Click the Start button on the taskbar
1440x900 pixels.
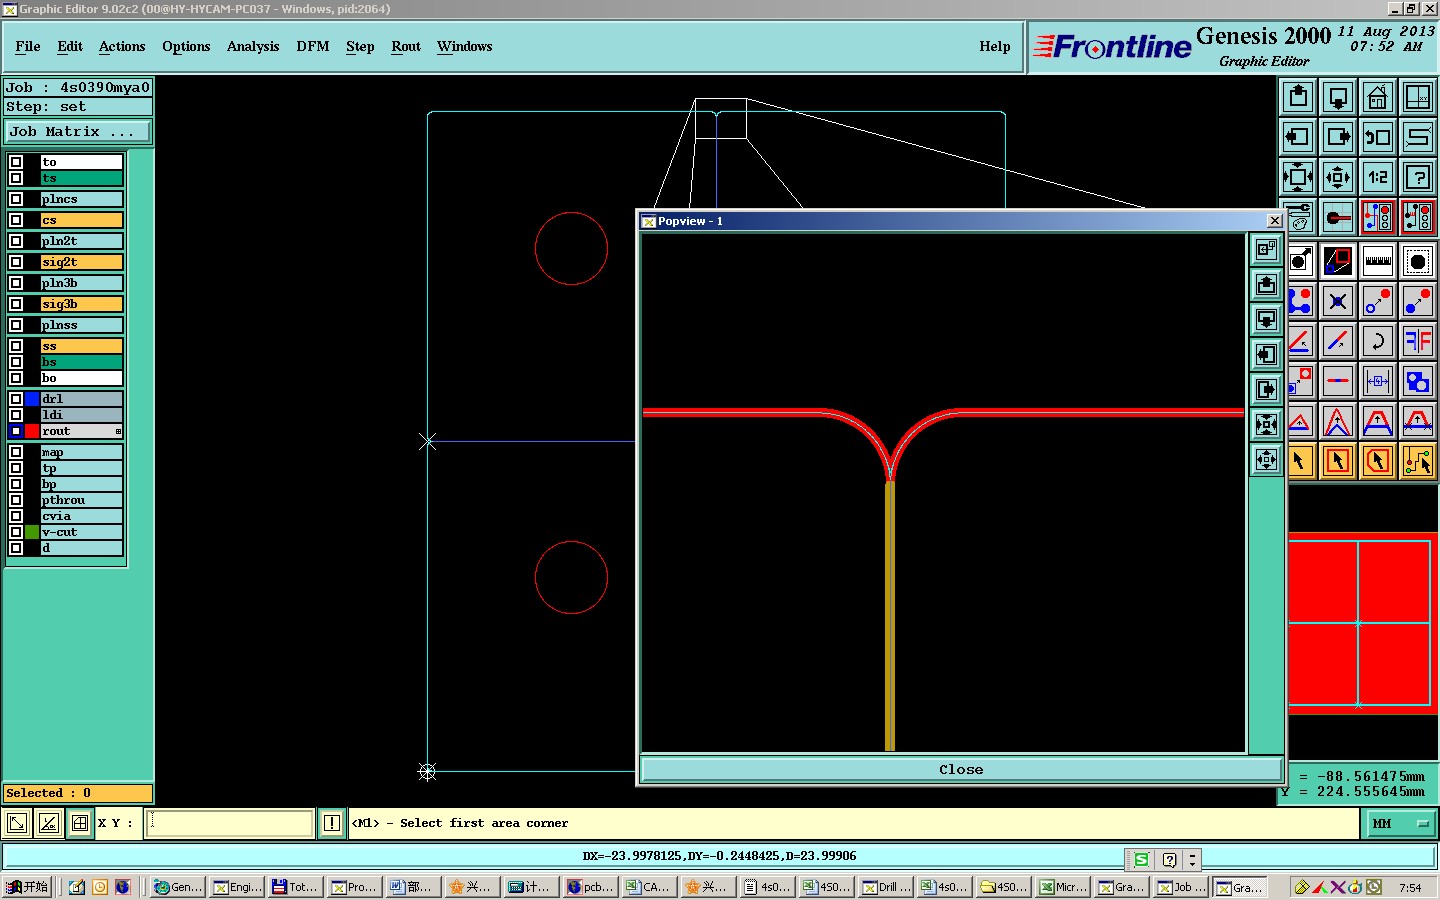tap(27, 887)
